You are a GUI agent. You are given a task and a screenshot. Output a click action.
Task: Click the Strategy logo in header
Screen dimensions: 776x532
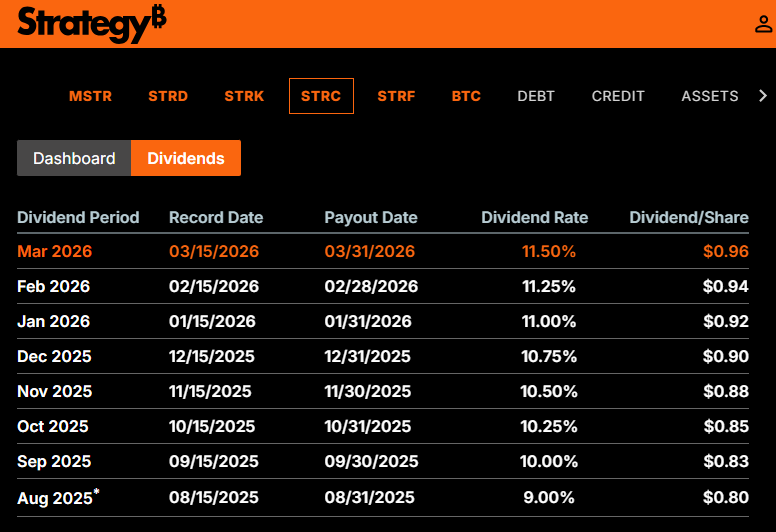92,24
